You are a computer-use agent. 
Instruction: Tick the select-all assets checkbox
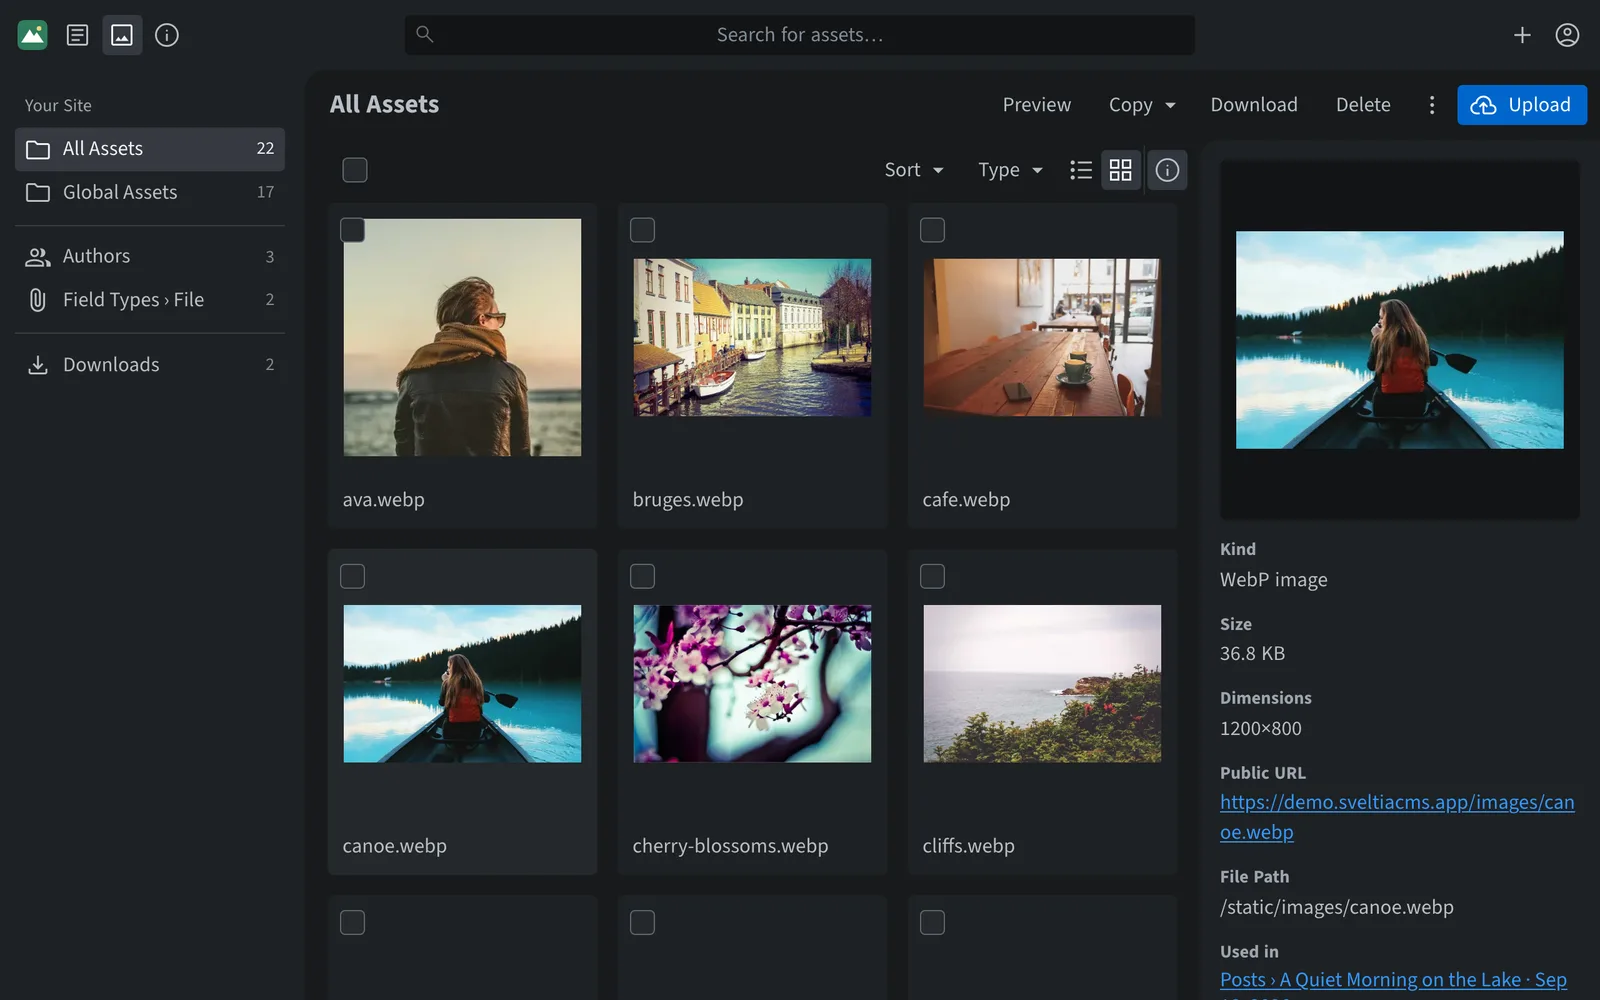[x=355, y=170]
